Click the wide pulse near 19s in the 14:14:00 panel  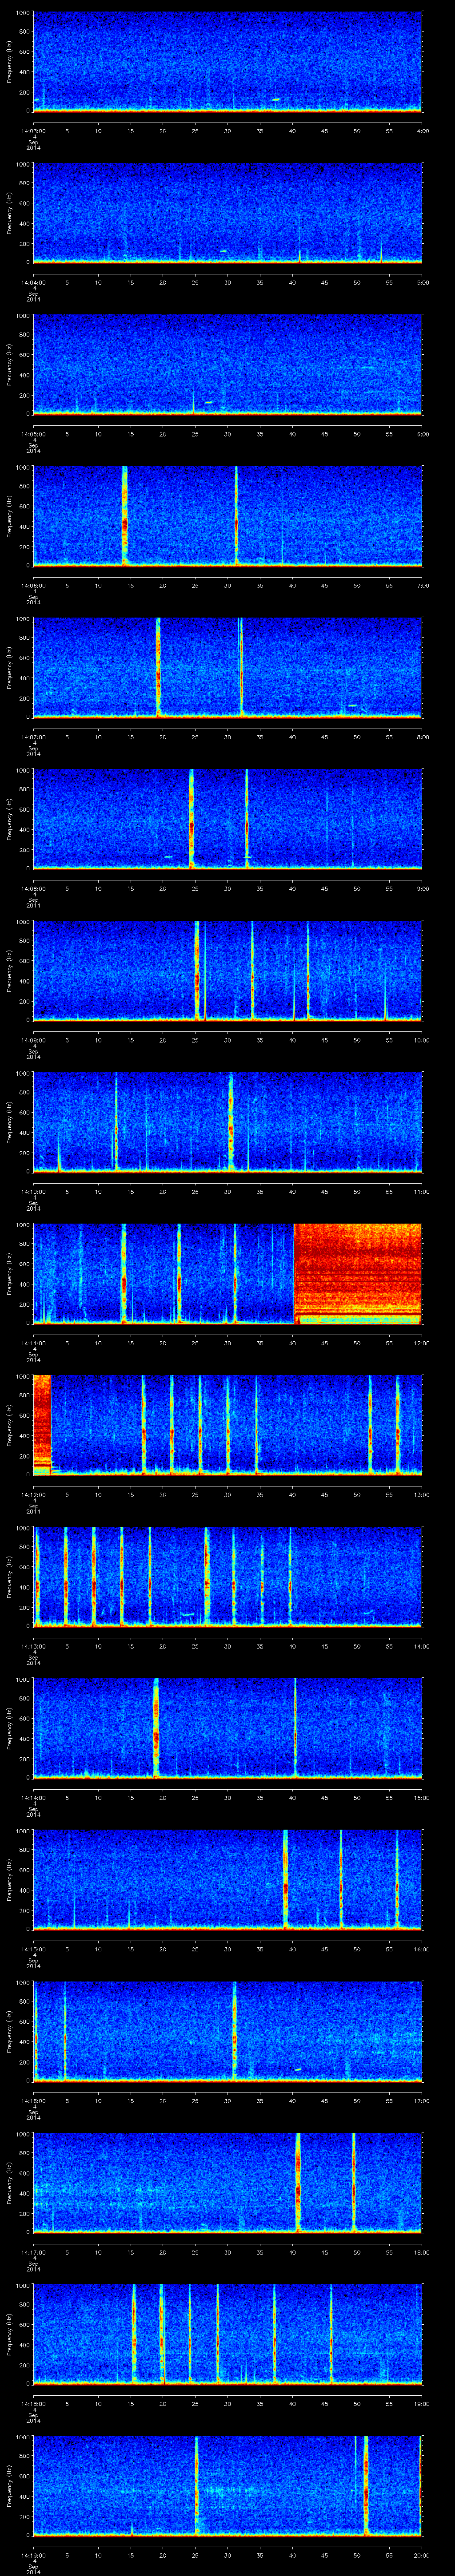(156, 1727)
